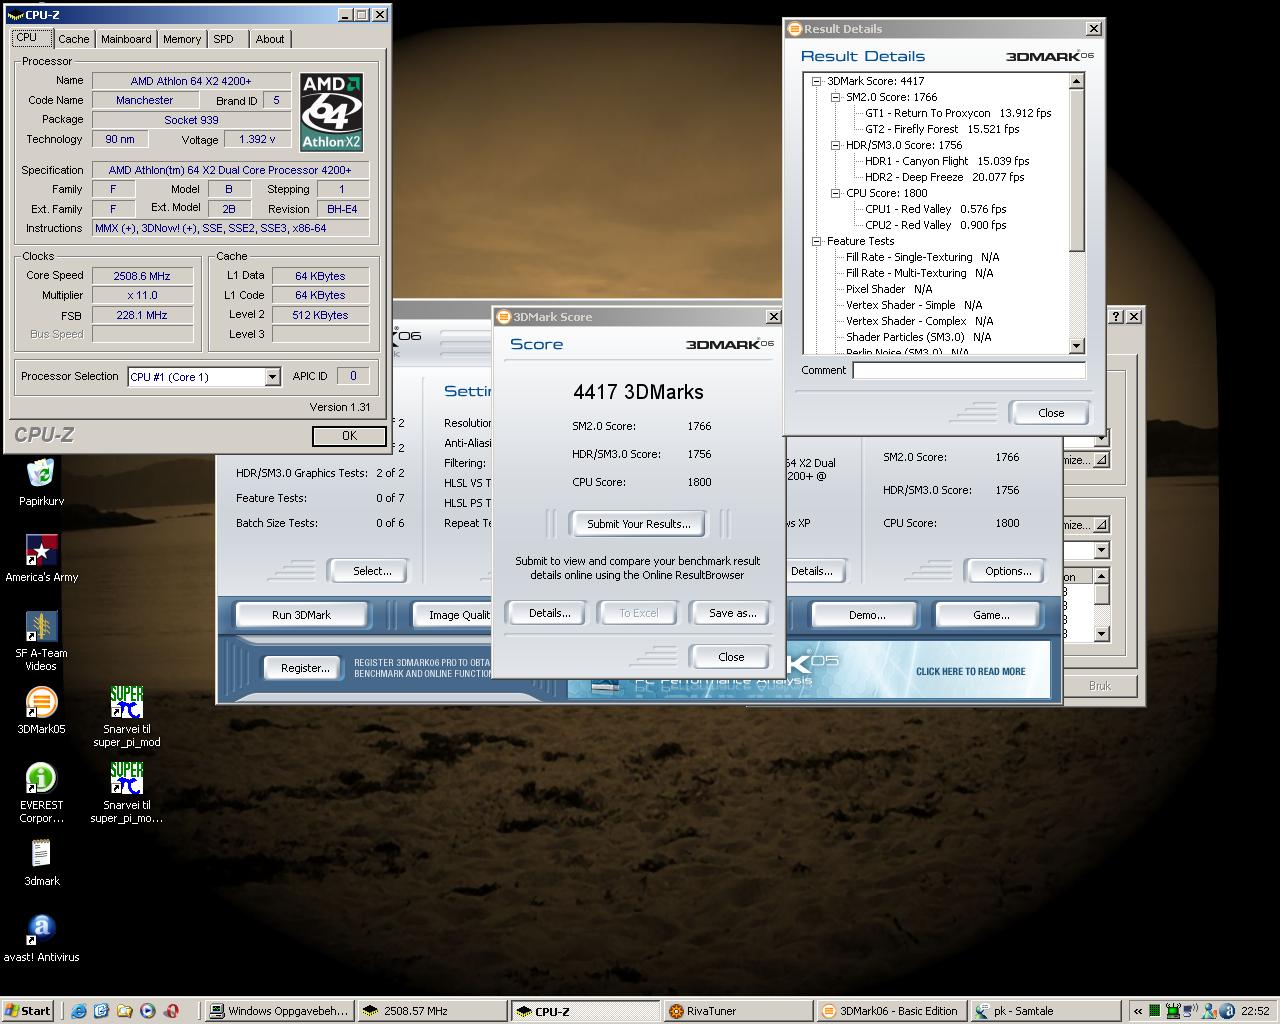Click the Messenger tray icon in system tray
Viewport: 1280px width, 1024px height.
[1211, 1011]
